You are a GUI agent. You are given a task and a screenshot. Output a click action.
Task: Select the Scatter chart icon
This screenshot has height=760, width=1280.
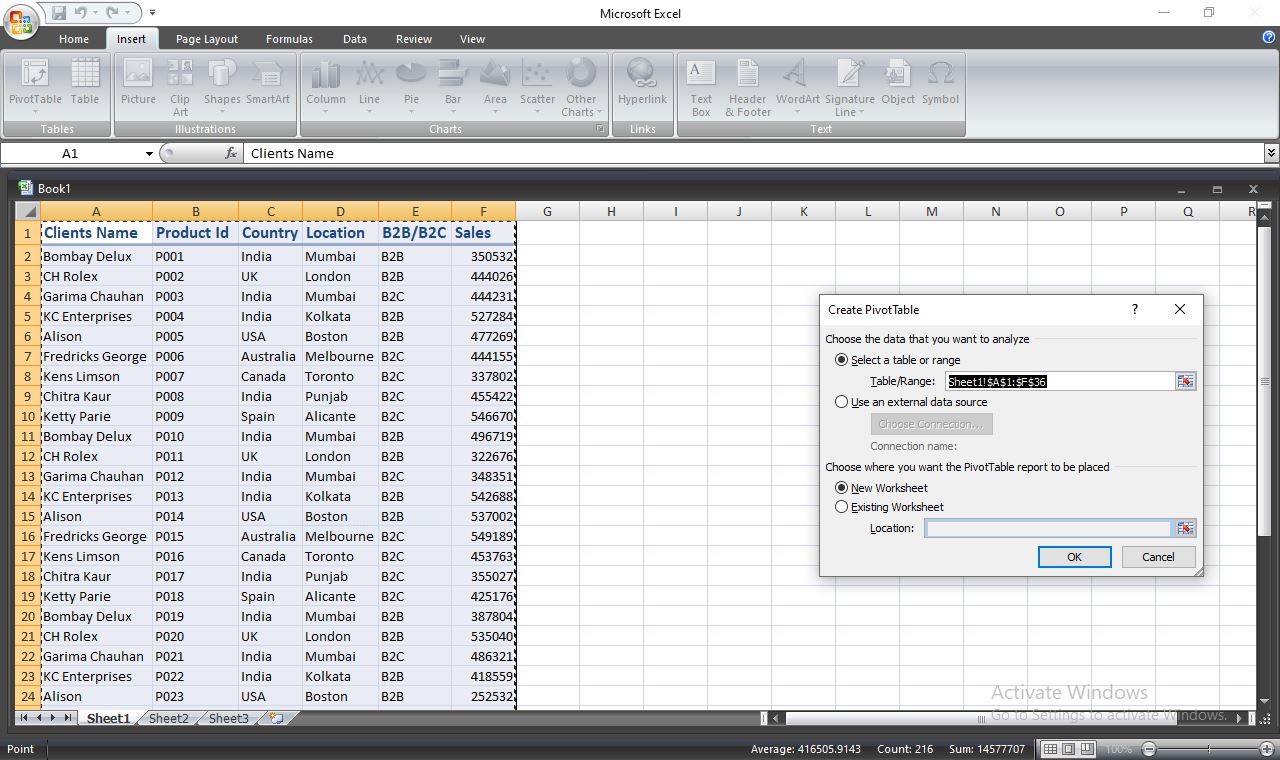(537, 86)
